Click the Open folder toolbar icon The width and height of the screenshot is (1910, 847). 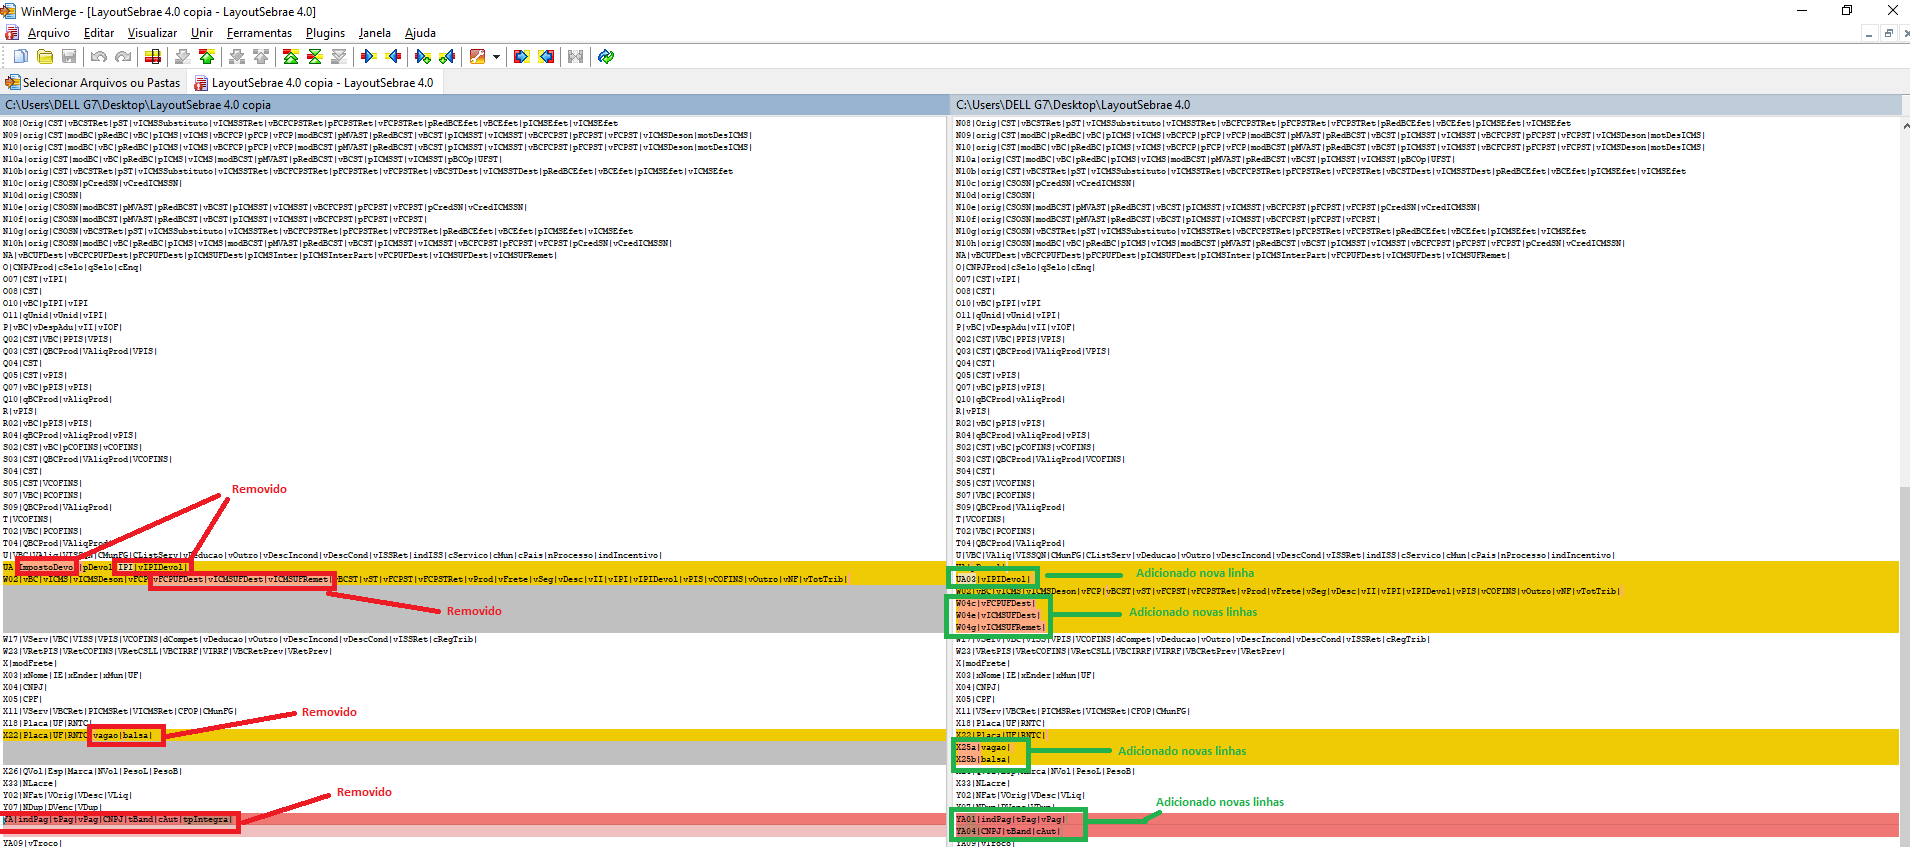pyautogui.click(x=45, y=57)
